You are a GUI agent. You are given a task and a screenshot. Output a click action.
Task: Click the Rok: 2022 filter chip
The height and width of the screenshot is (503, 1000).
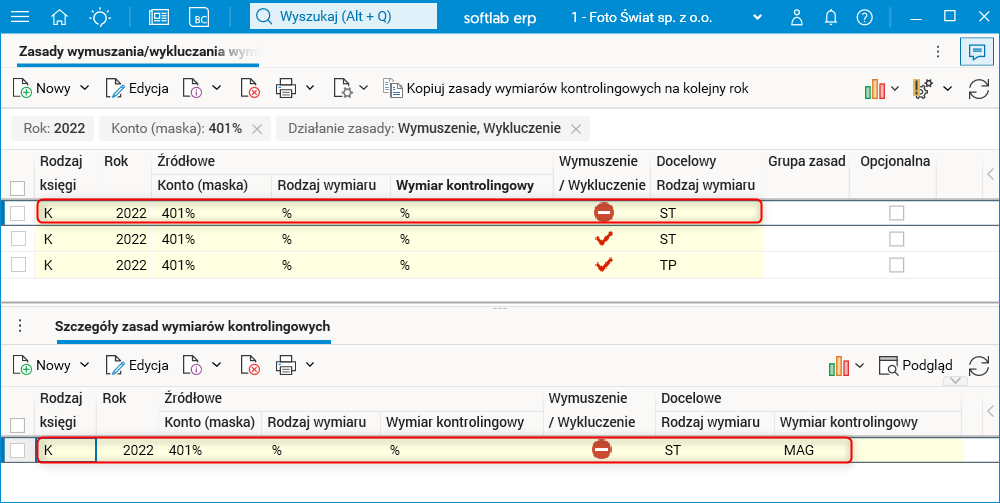tap(54, 129)
